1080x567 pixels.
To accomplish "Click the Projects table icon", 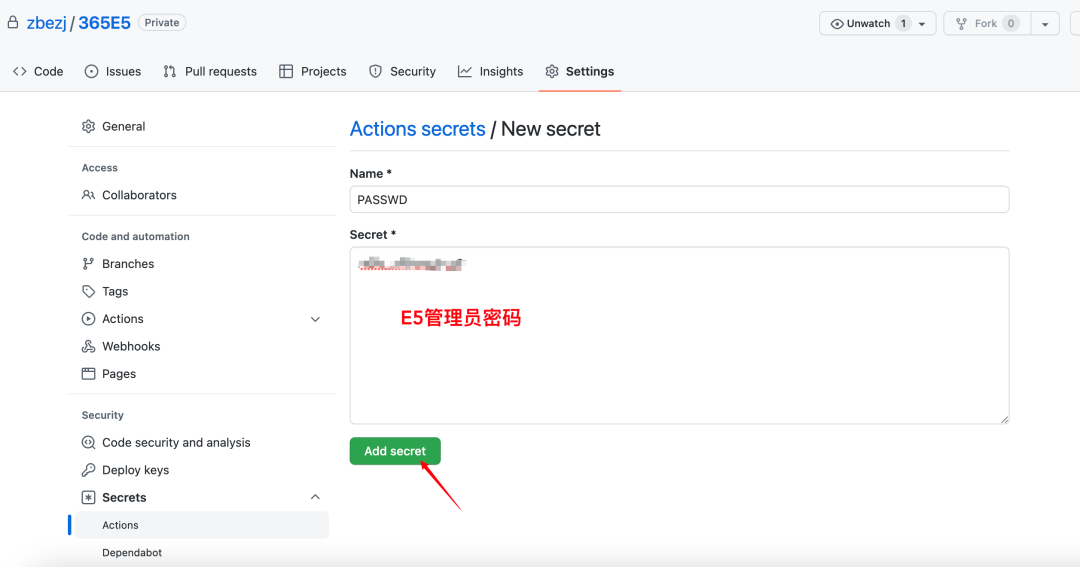I will click(286, 72).
